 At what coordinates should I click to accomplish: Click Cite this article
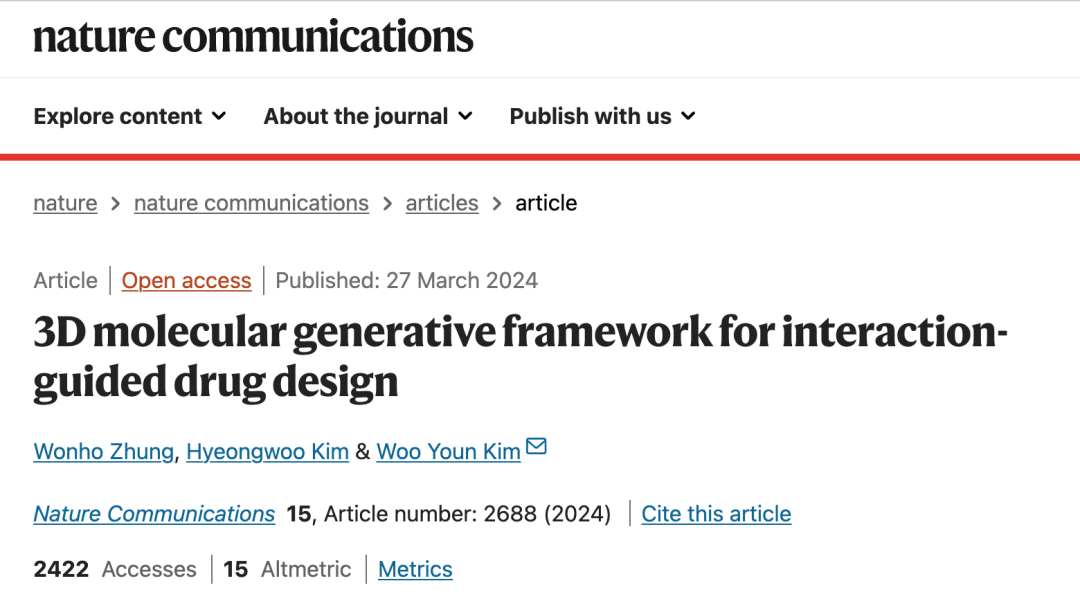tap(716, 514)
